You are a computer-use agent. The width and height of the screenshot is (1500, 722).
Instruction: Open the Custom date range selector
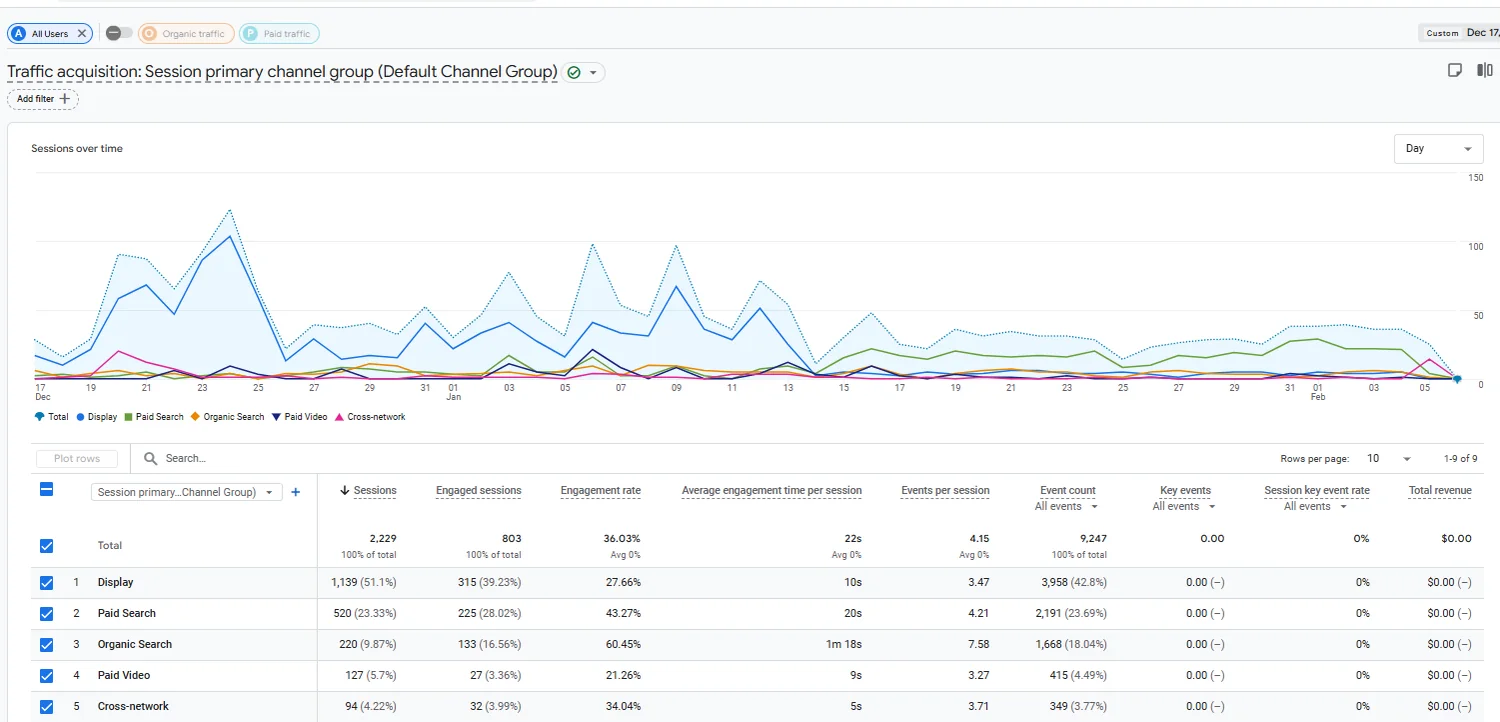point(1459,33)
